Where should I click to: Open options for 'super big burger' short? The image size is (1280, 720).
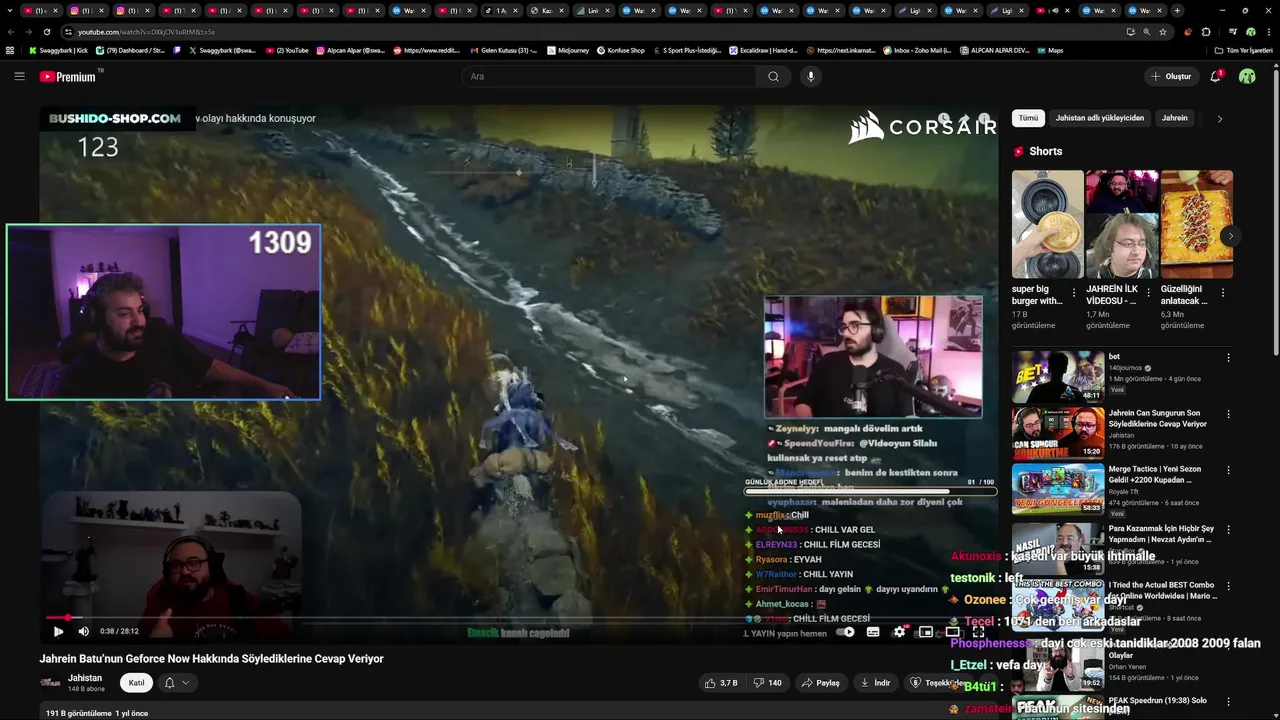click(1074, 293)
